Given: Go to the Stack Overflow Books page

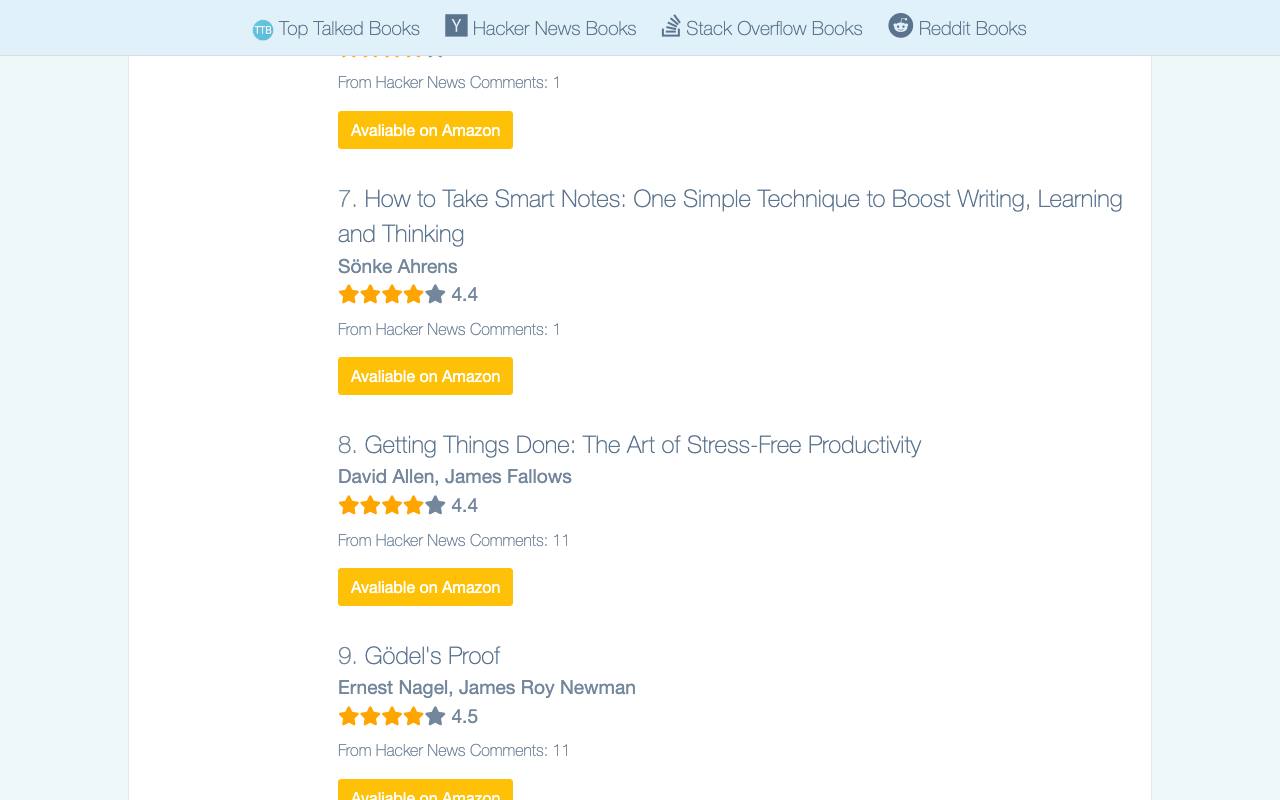Looking at the screenshot, I should click(x=774, y=28).
